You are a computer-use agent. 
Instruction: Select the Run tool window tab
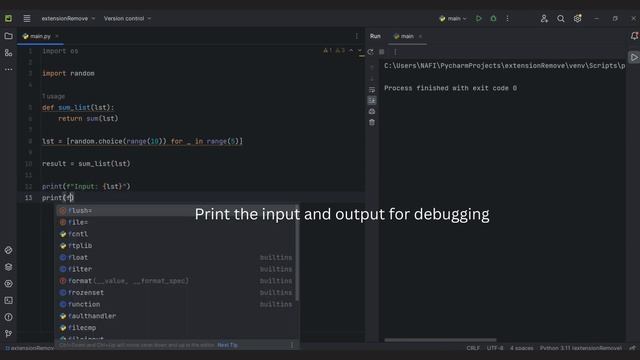[x=375, y=36]
